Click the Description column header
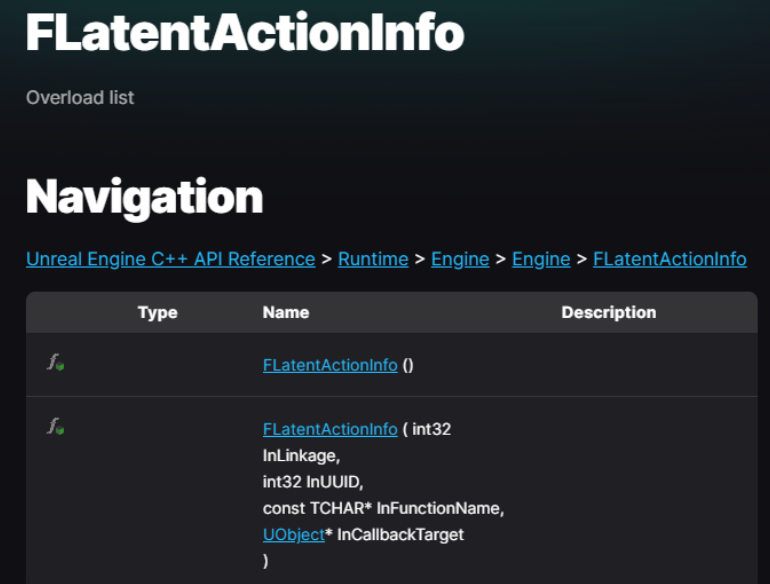770x584 pixels. point(608,312)
